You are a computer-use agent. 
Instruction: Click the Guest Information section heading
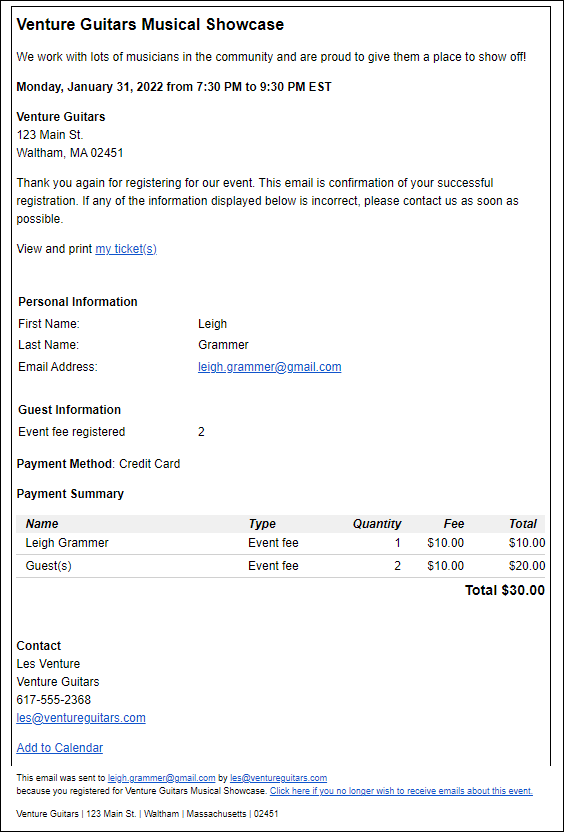[70, 410]
